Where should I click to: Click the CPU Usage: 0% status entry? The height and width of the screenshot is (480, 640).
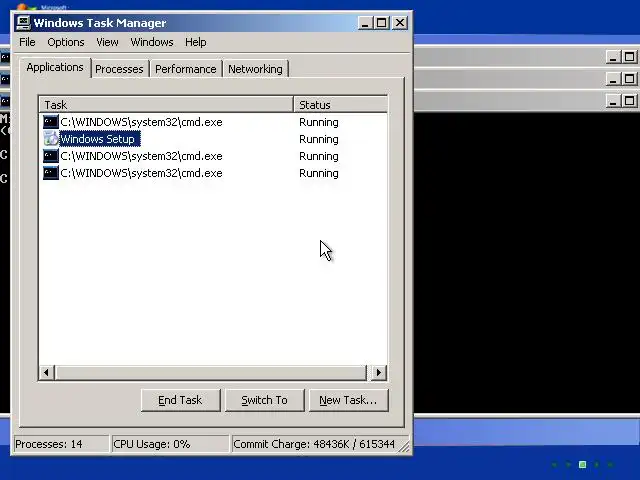coord(170,444)
